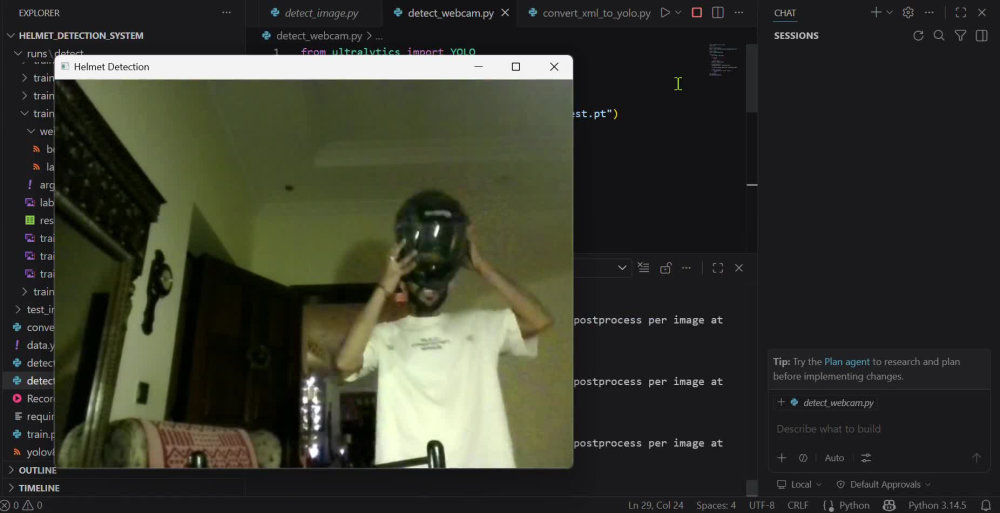Open errors and warnings in status bar
This screenshot has width=1000, height=513.
tap(22, 506)
